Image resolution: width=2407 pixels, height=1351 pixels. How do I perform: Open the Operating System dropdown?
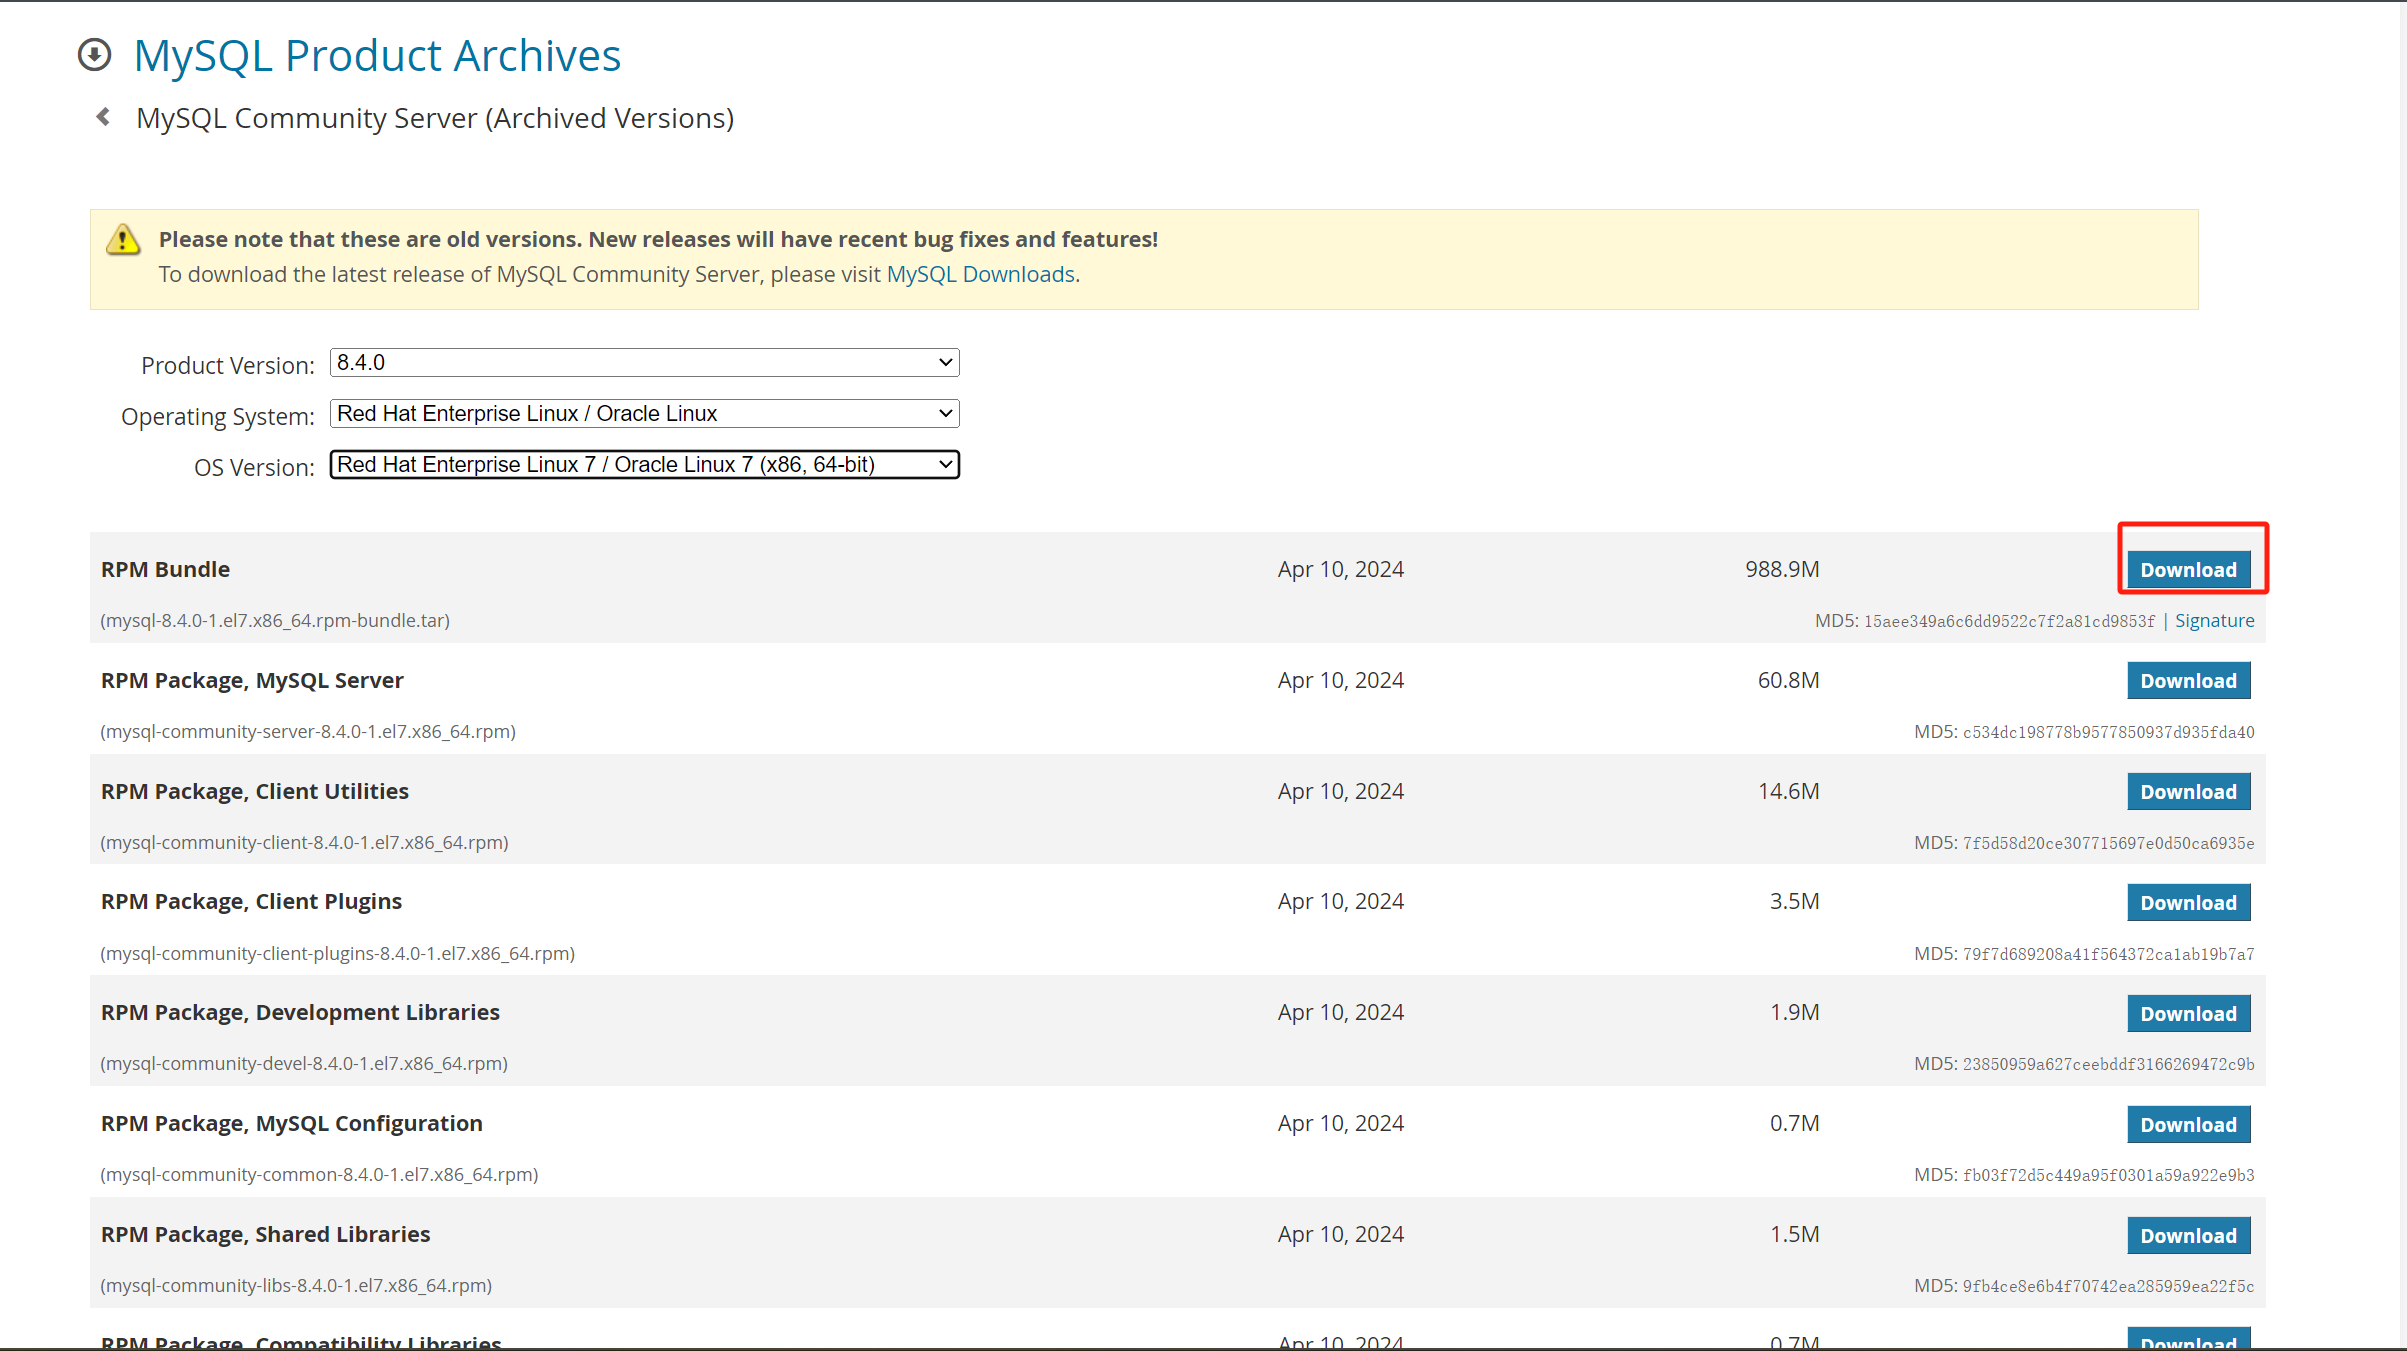coord(644,413)
